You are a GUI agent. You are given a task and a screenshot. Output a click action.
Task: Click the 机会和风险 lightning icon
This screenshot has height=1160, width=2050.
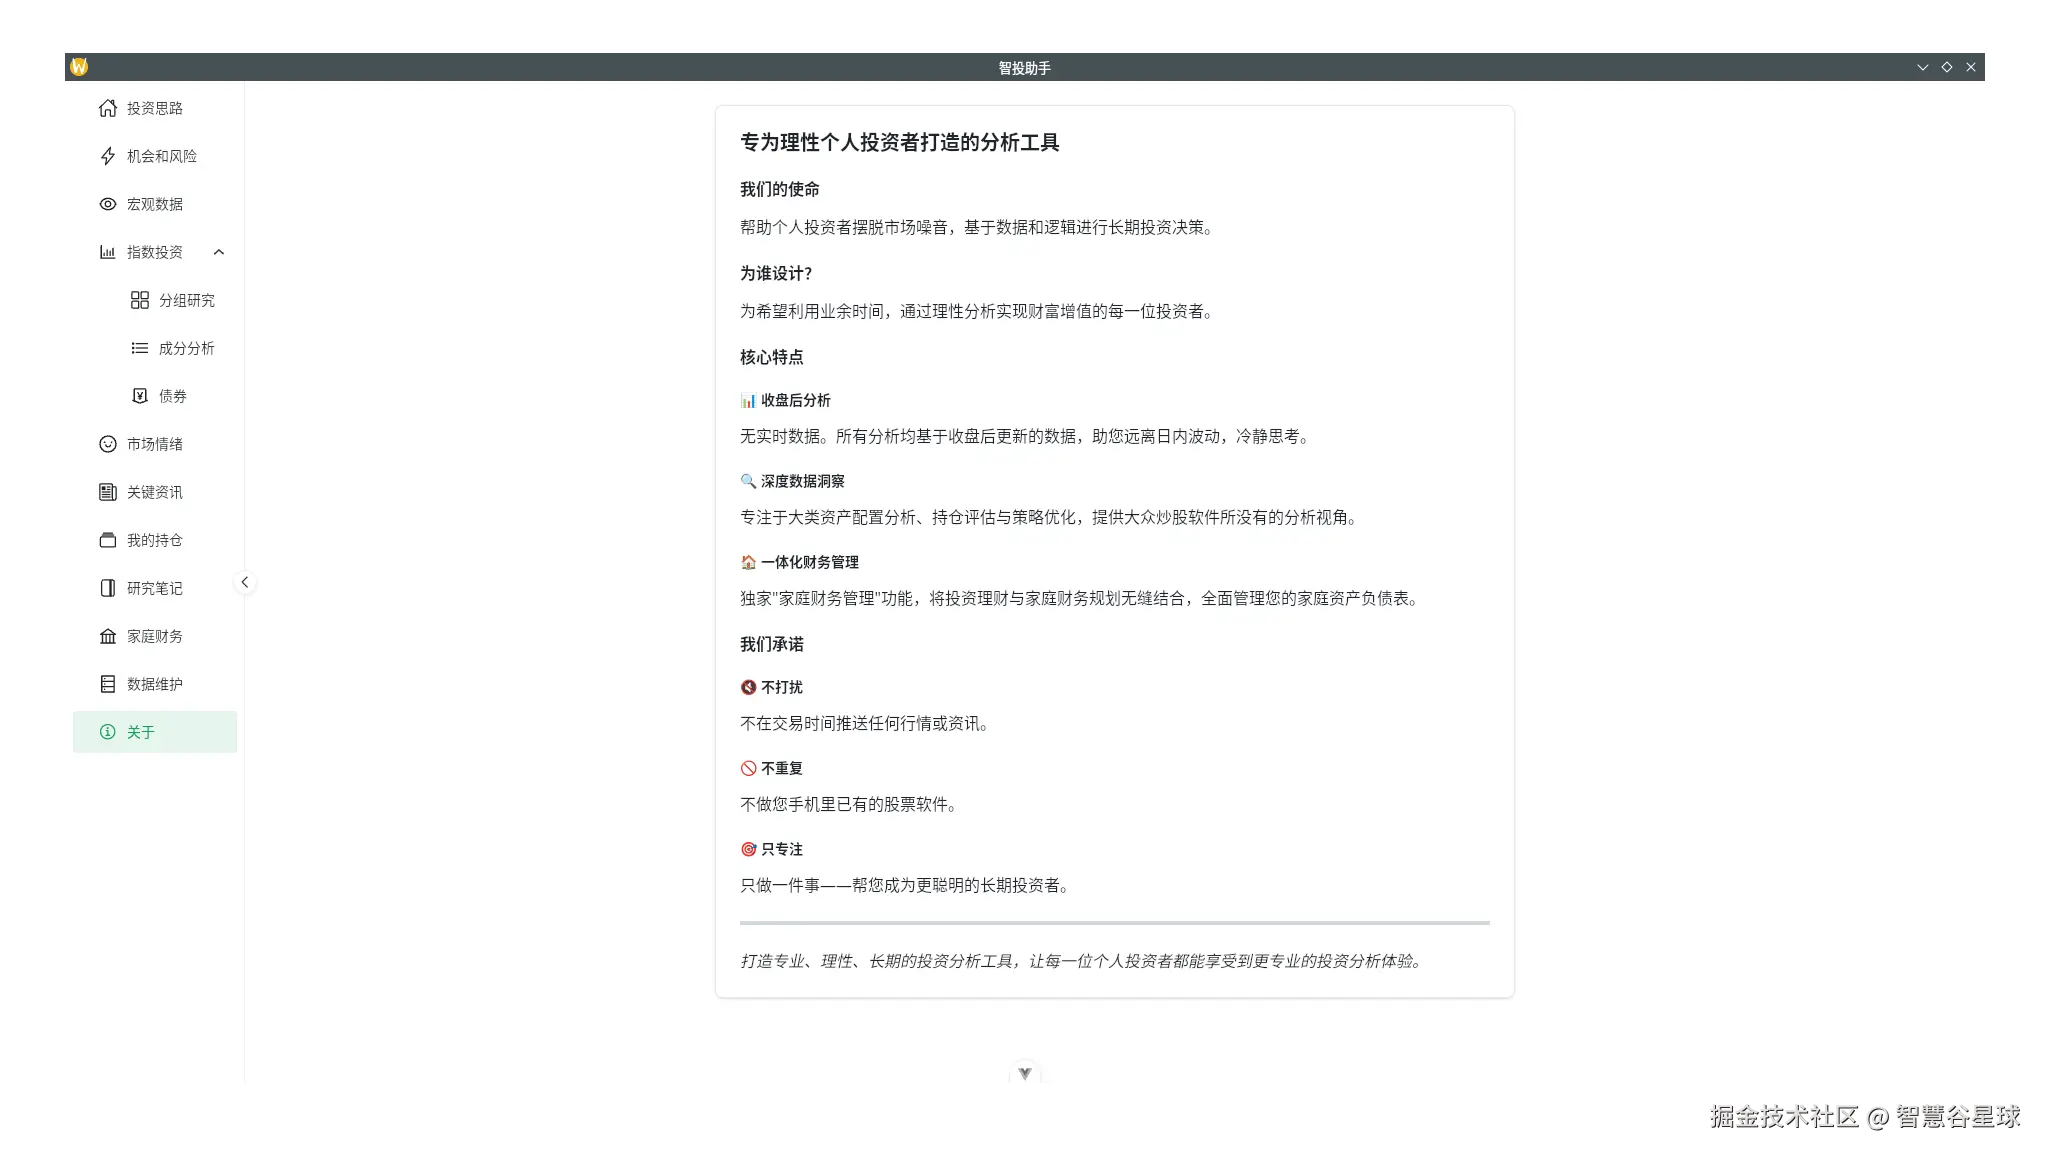coord(108,156)
